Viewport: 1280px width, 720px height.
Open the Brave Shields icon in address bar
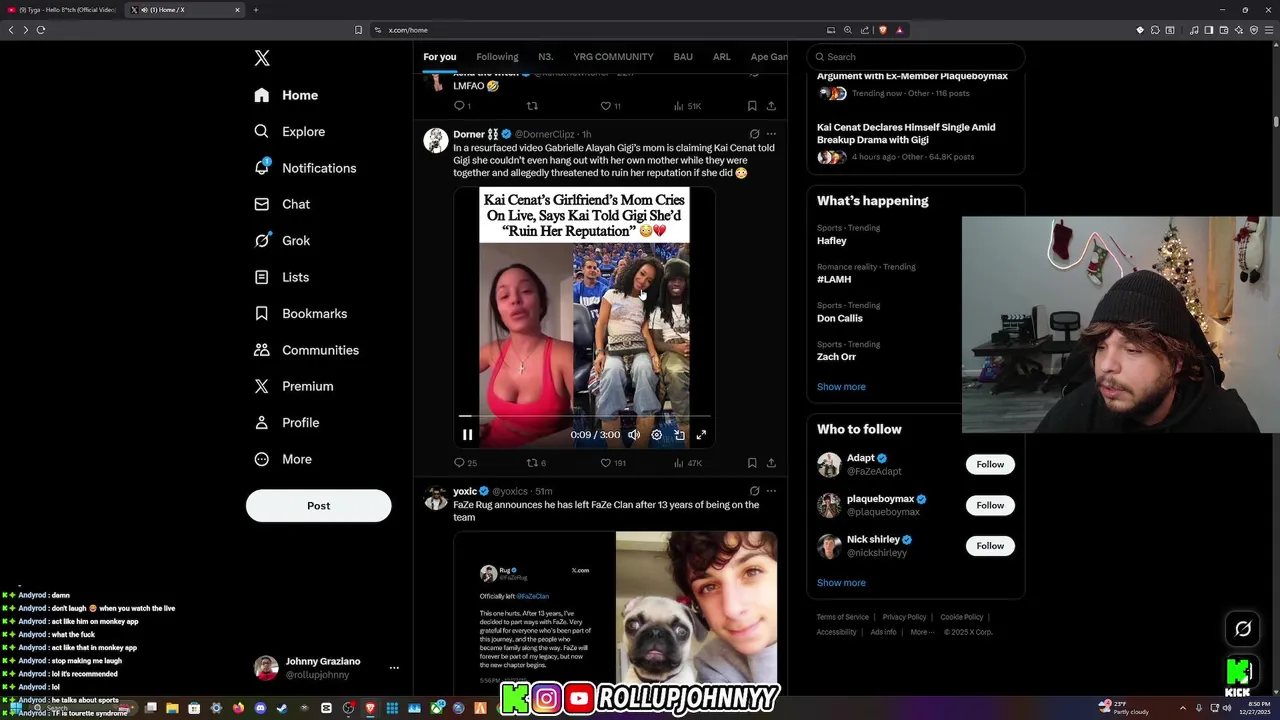(x=882, y=30)
